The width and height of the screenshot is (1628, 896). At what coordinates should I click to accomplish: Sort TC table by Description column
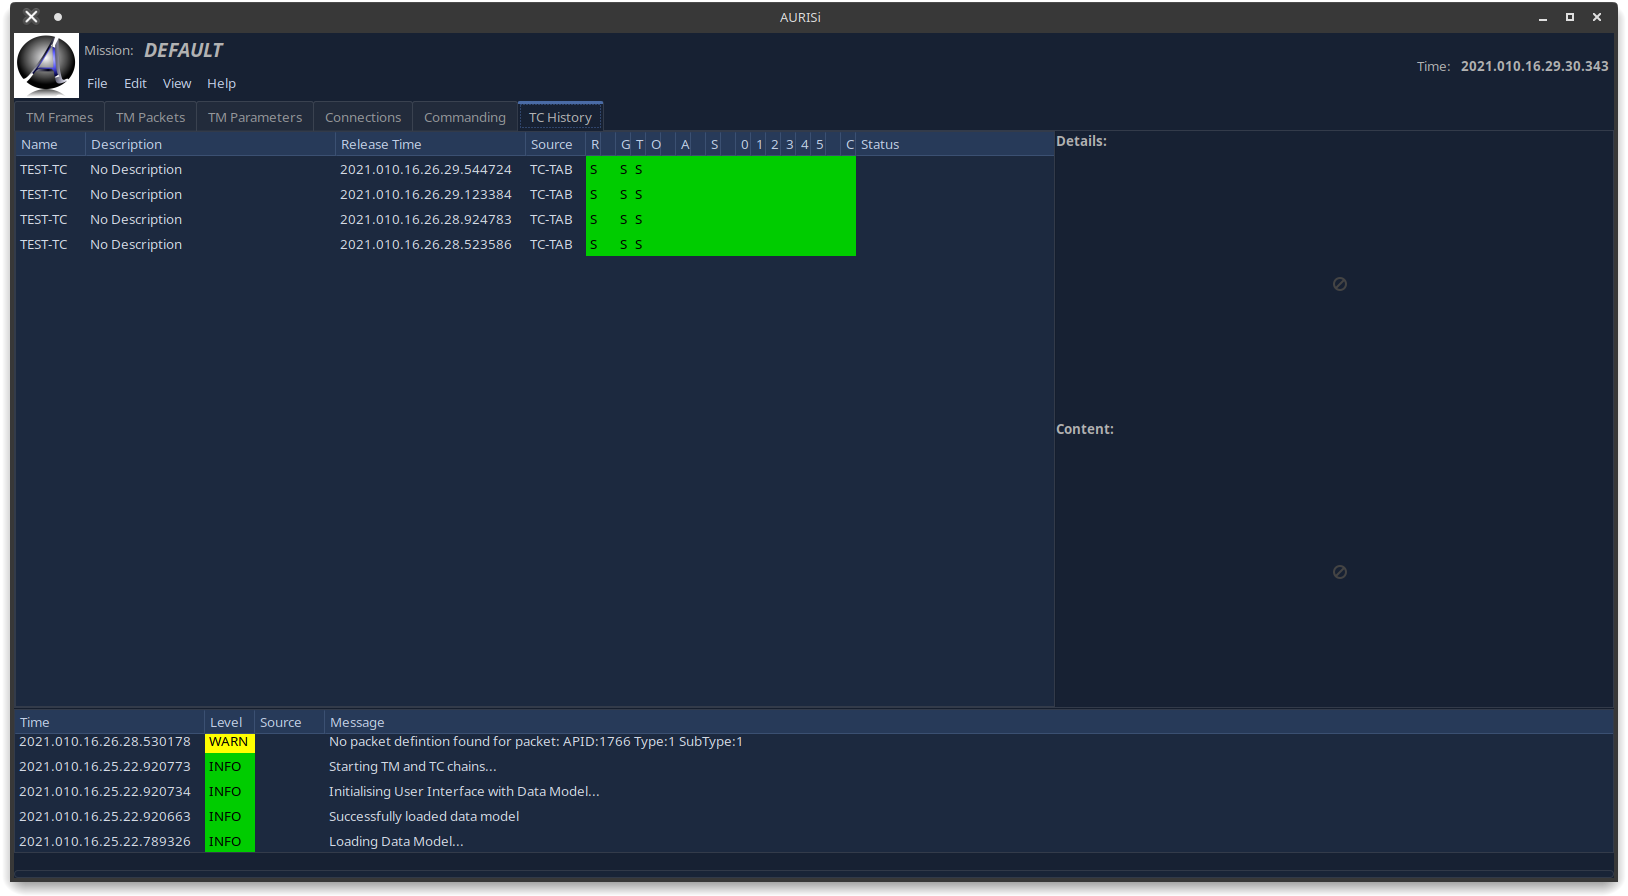(210, 144)
